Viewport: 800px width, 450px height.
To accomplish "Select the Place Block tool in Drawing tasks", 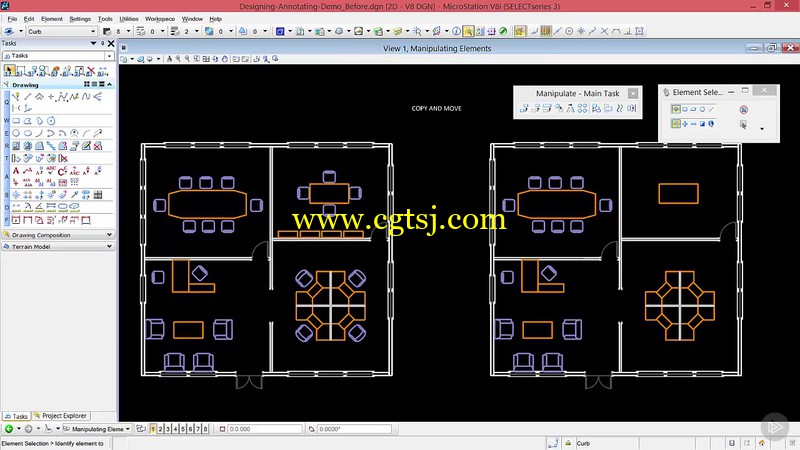I will (16, 121).
